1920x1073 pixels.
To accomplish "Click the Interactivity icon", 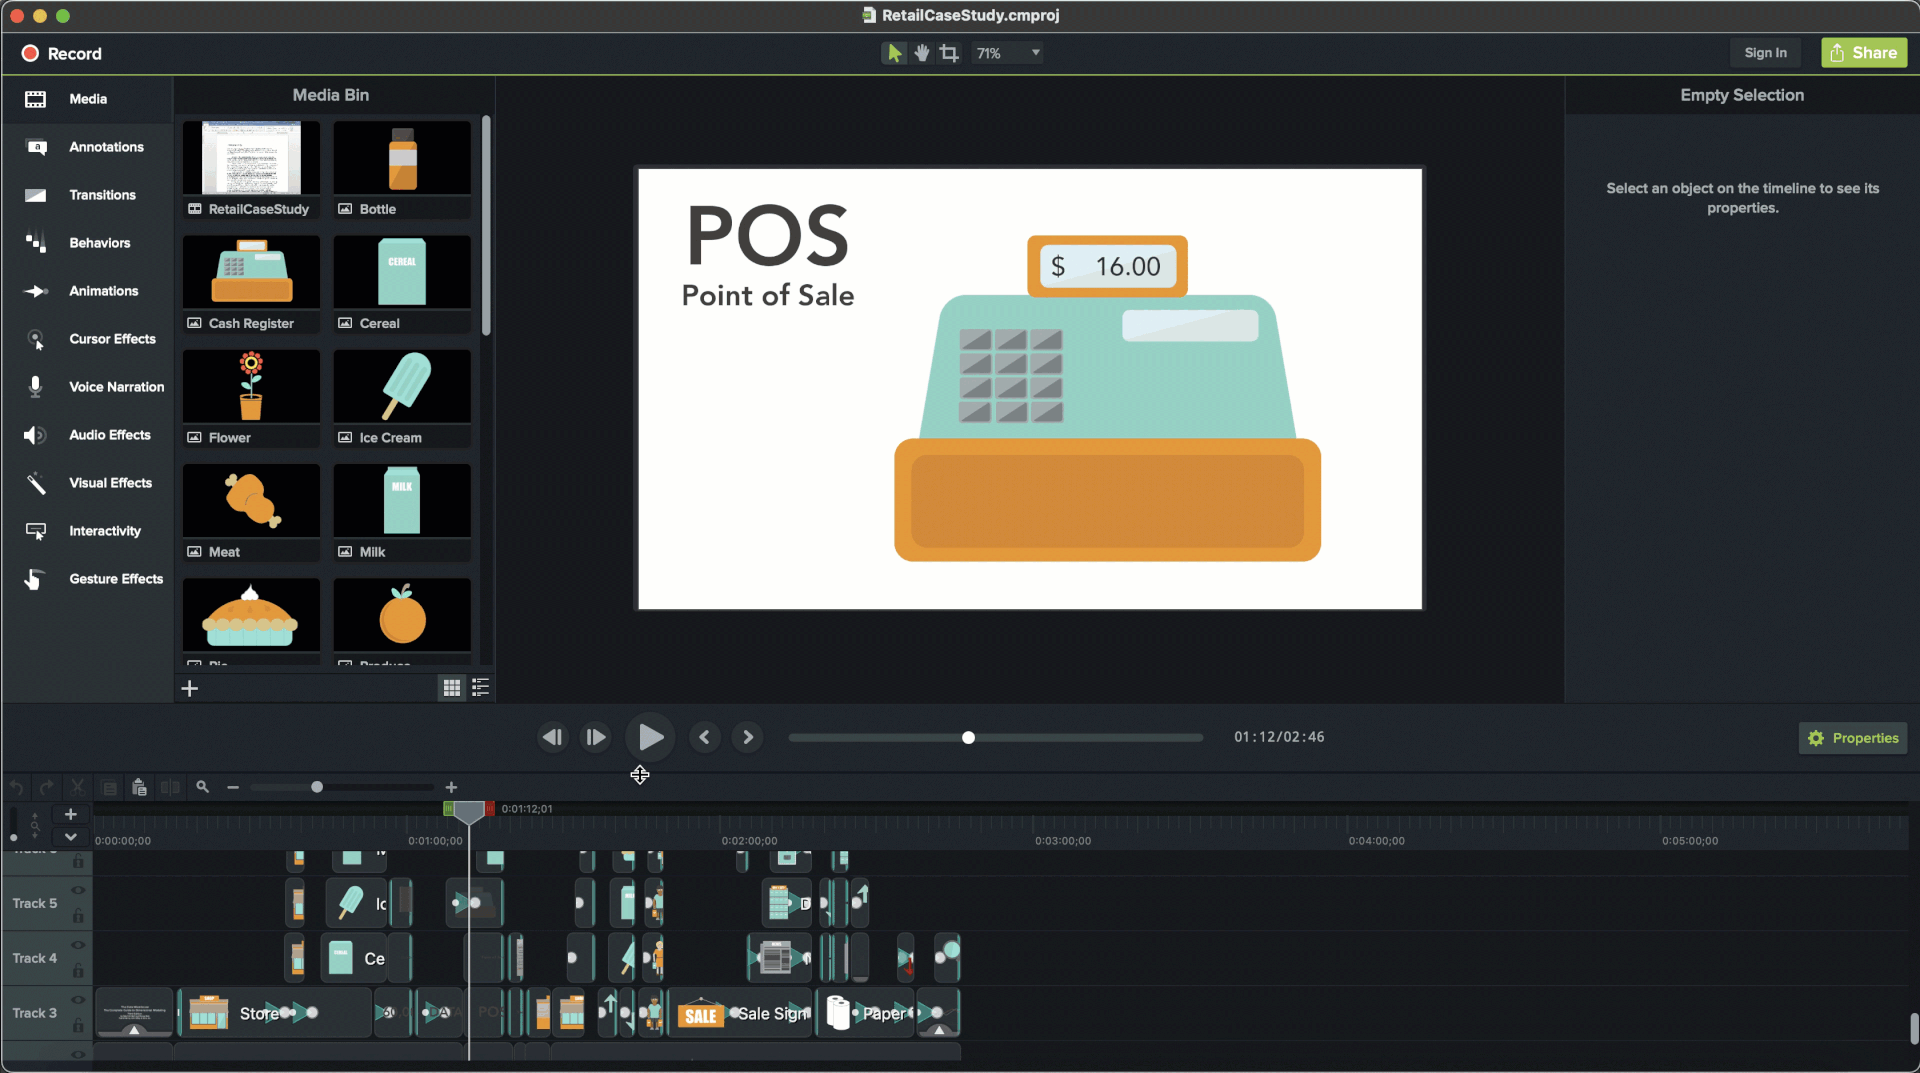I will click(x=35, y=531).
